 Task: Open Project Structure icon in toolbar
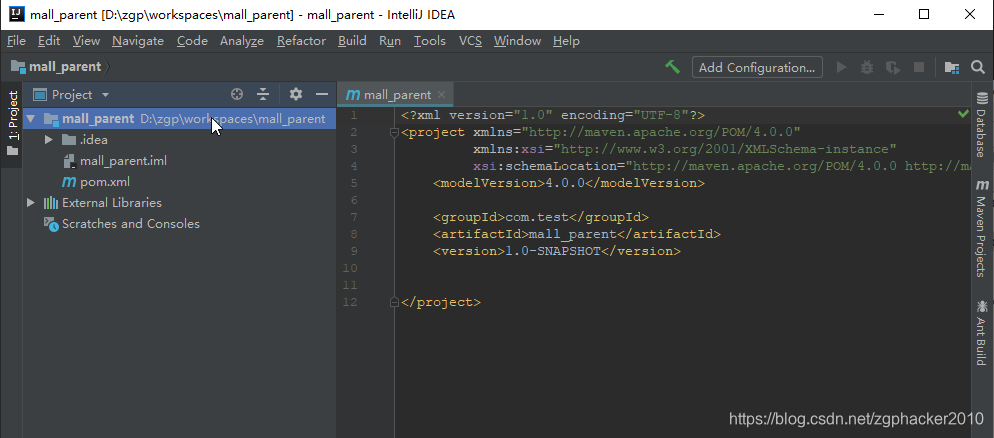pyautogui.click(x=952, y=67)
